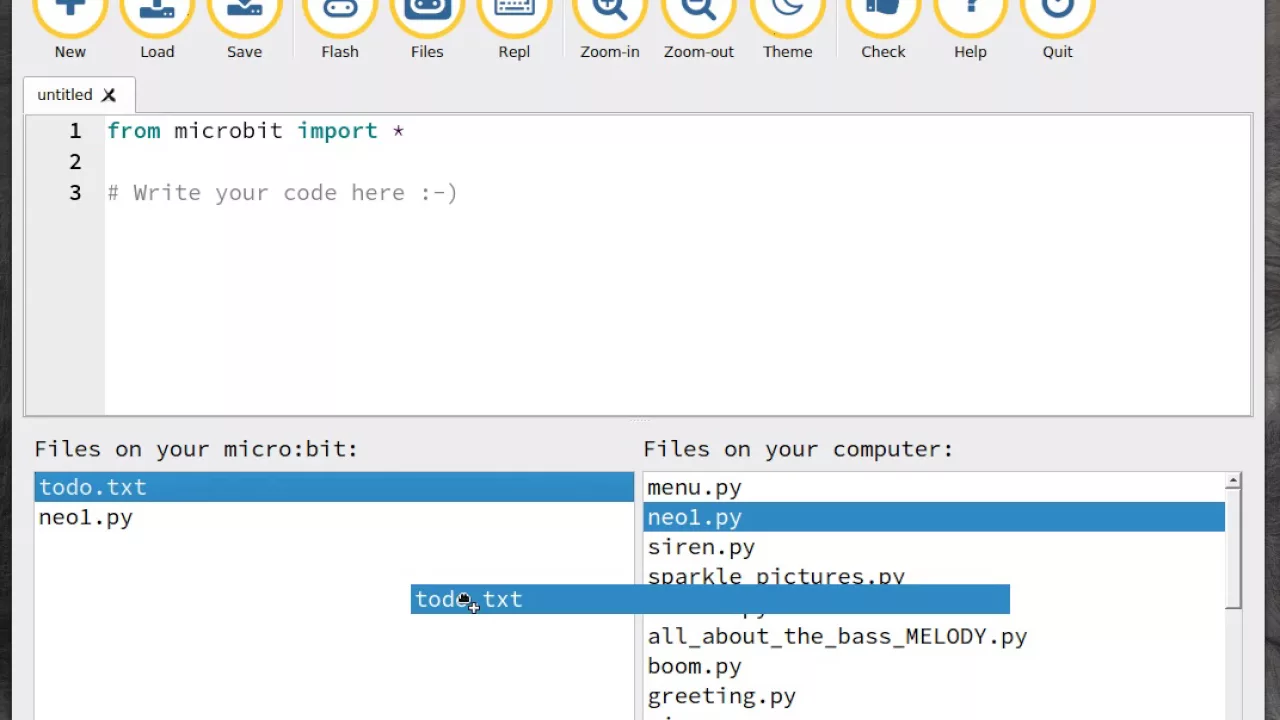1280x720 pixels.
Task: Open Help from the toolbar
Action: (x=970, y=18)
